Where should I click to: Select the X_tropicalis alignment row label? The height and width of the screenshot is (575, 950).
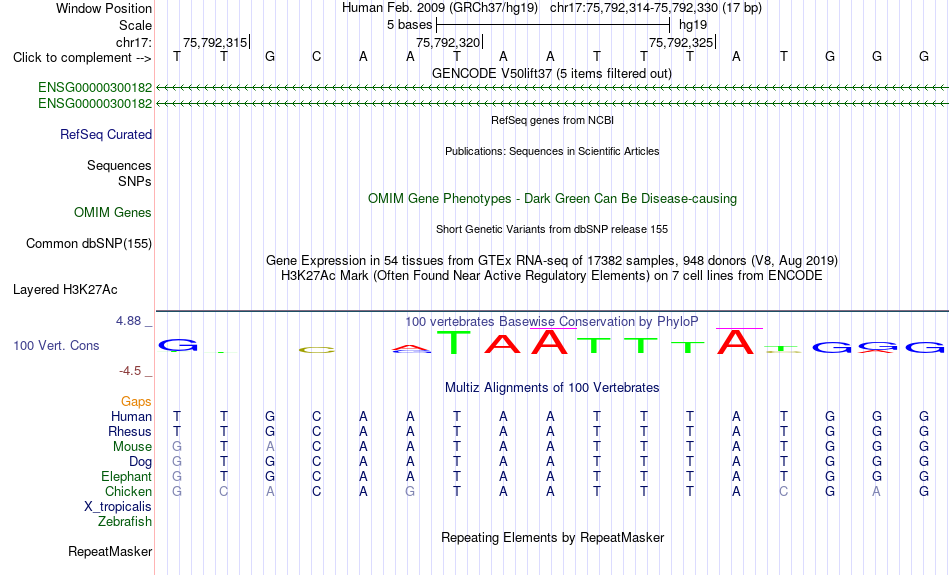118,507
